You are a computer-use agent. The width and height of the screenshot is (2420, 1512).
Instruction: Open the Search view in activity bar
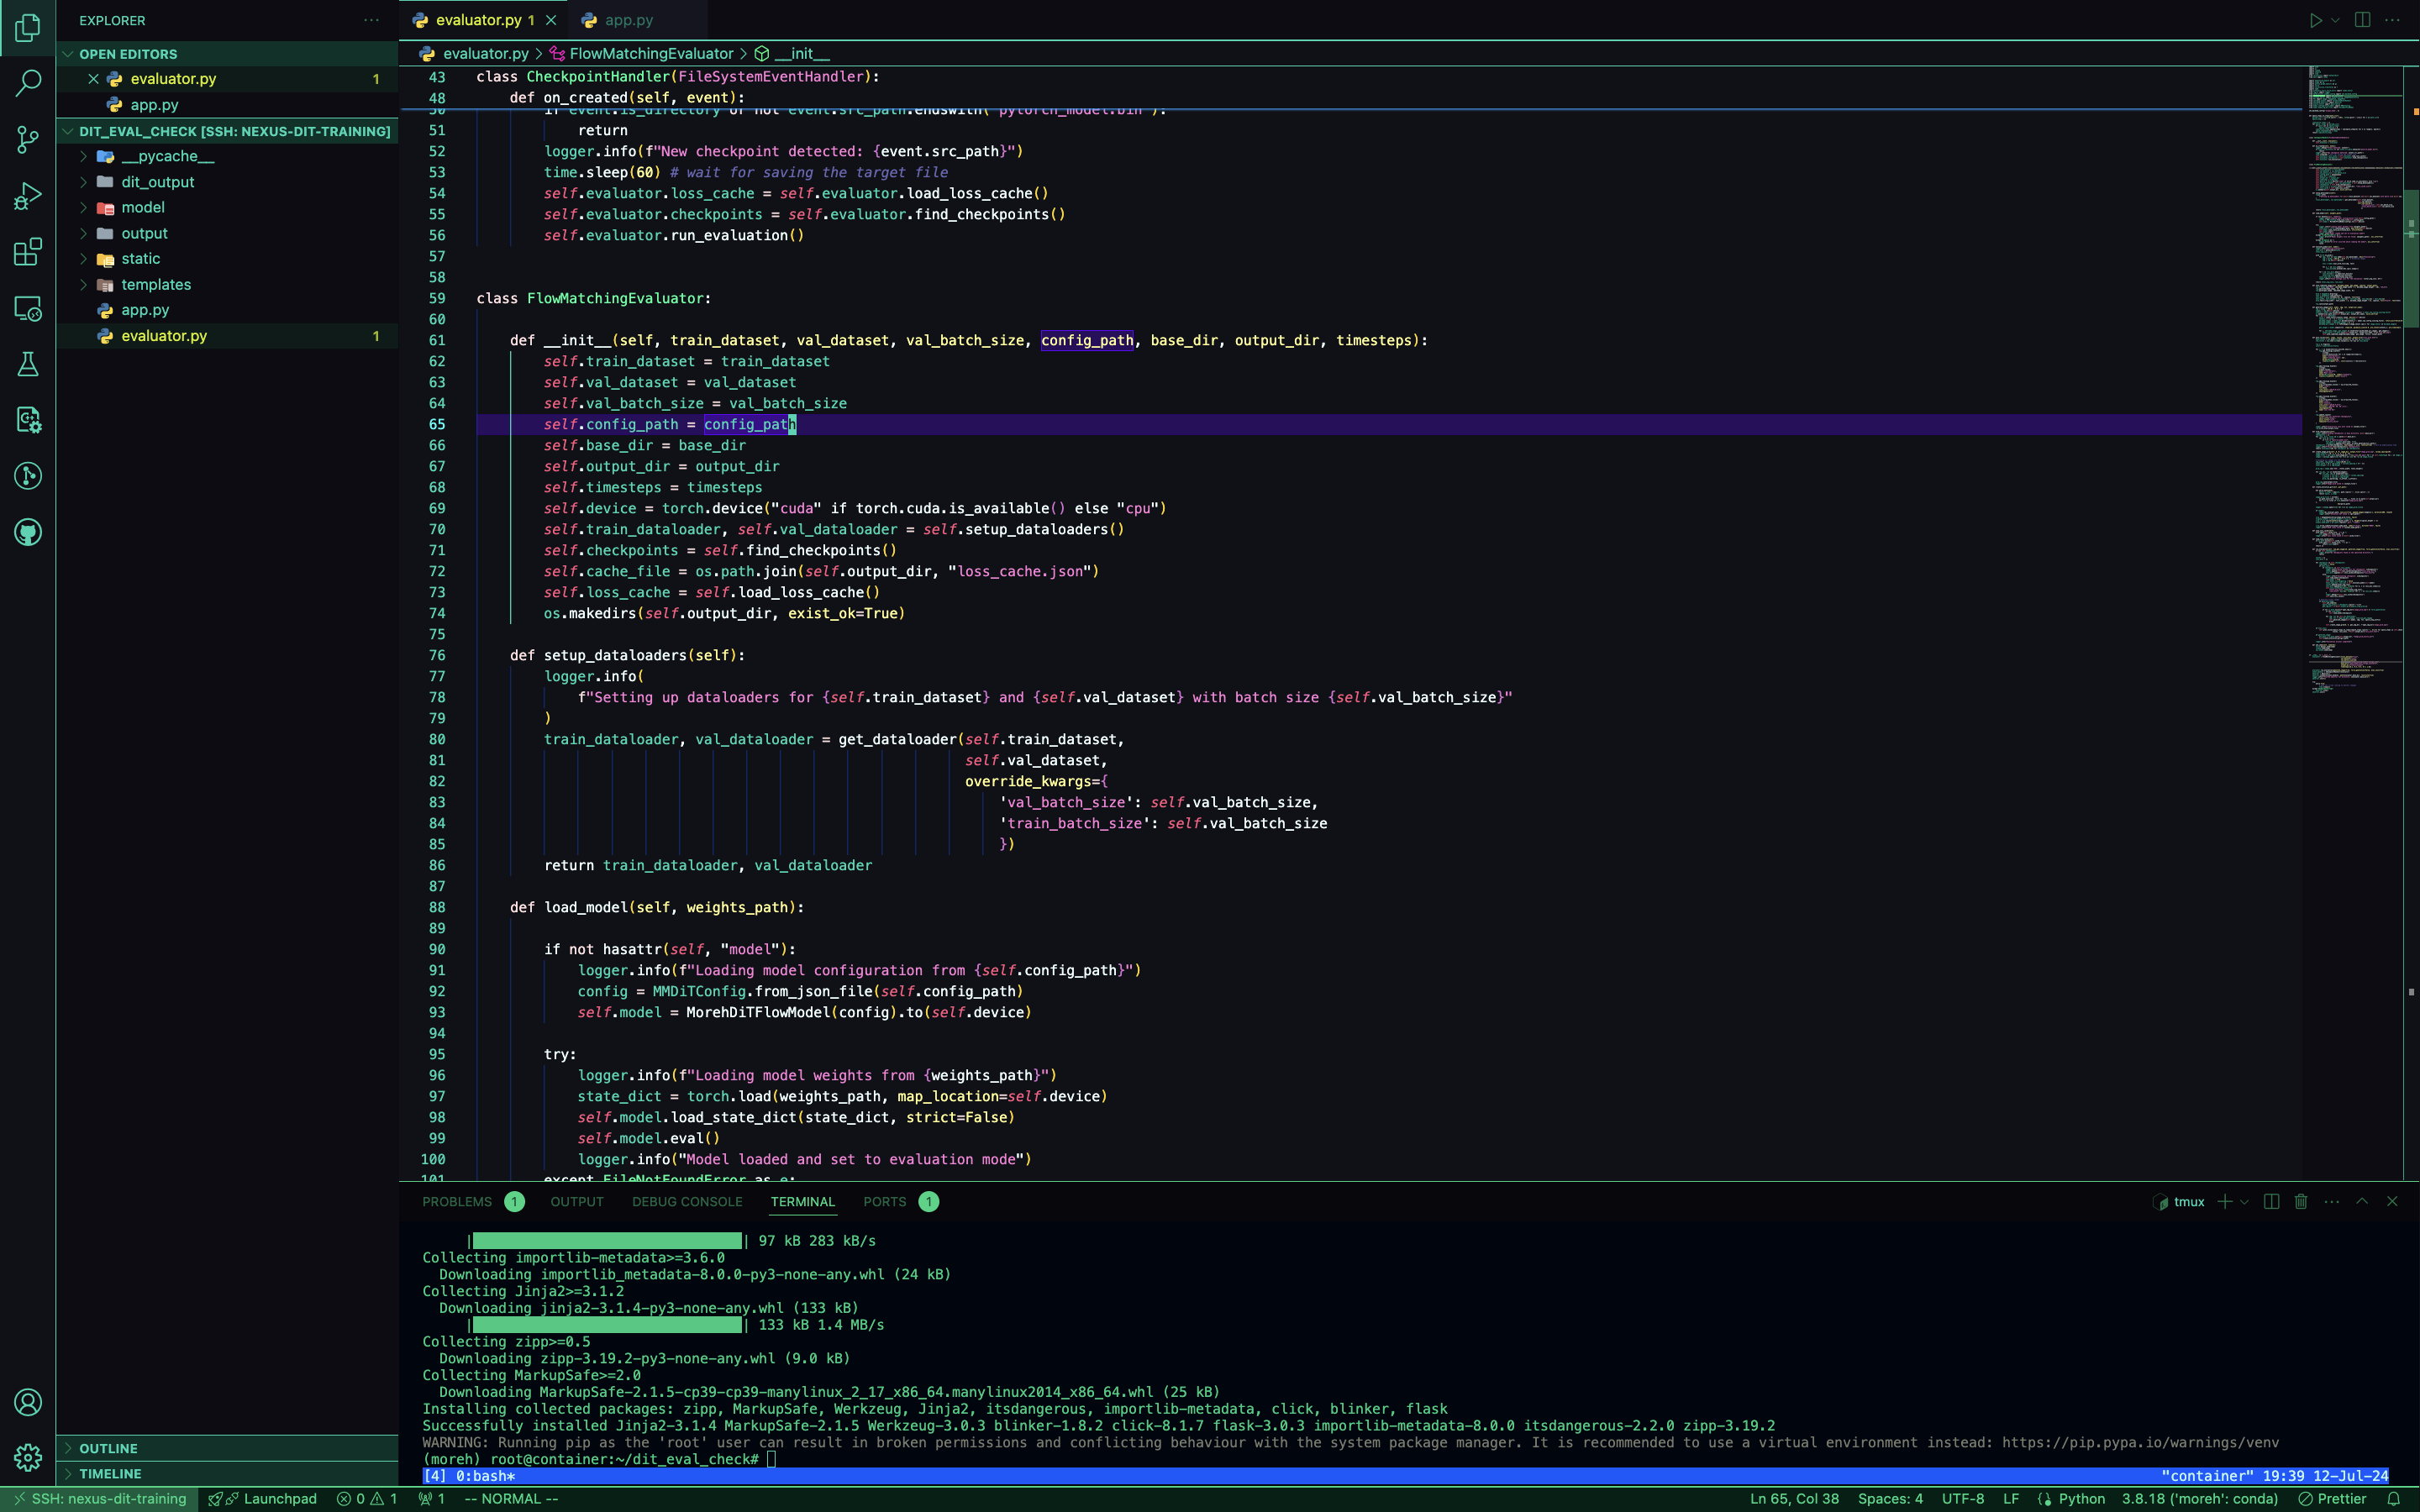pyautogui.click(x=28, y=83)
